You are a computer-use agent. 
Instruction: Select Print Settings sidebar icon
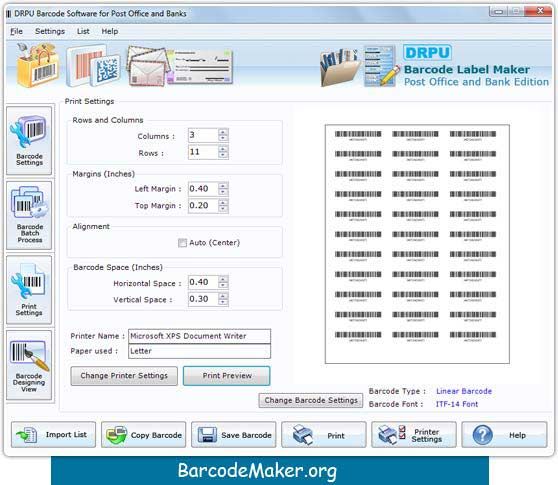(29, 290)
